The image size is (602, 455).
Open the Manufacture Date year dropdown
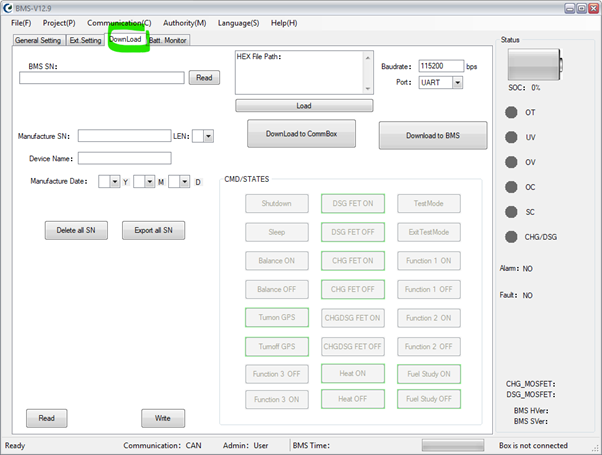coord(114,181)
